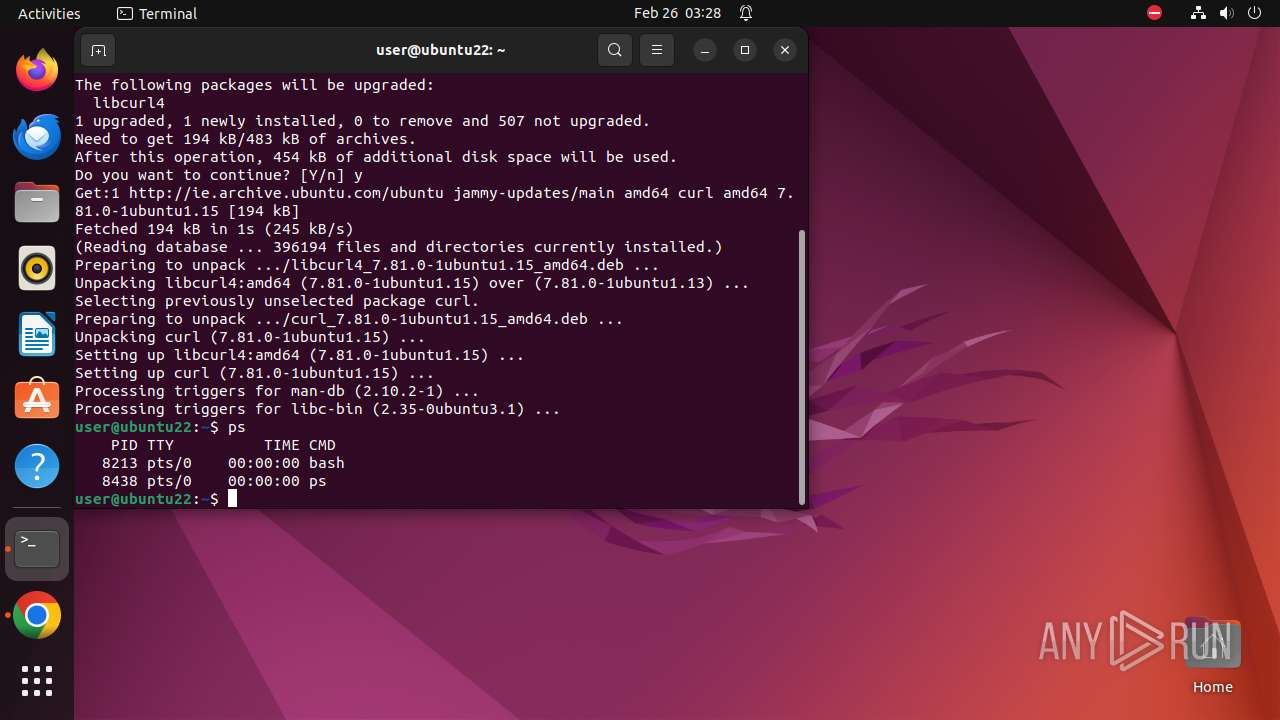Open LibreOffice Writer from the dock

(37, 334)
